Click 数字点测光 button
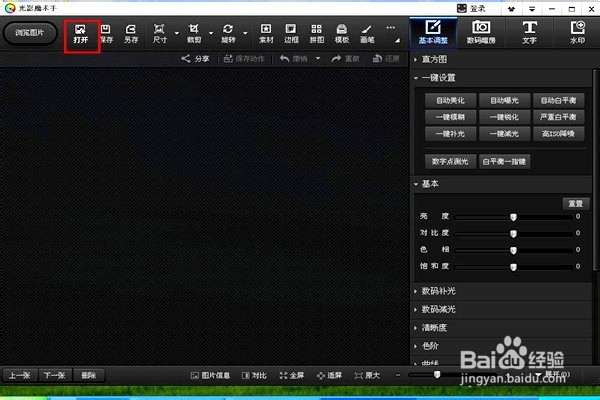The height and width of the screenshot is (400, 600). click(450, 162)
